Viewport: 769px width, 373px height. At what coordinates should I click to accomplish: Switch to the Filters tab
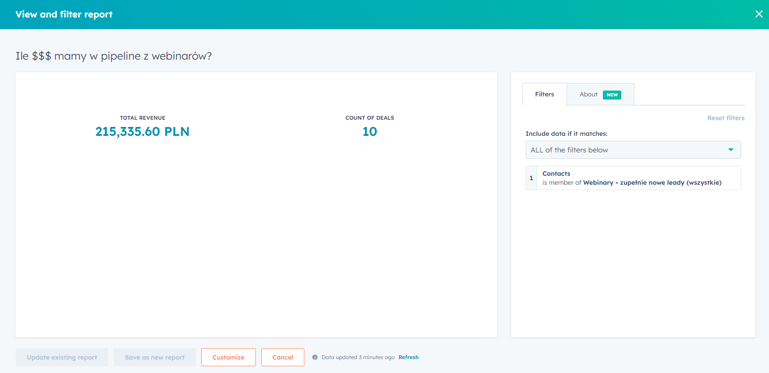[544, 94]
